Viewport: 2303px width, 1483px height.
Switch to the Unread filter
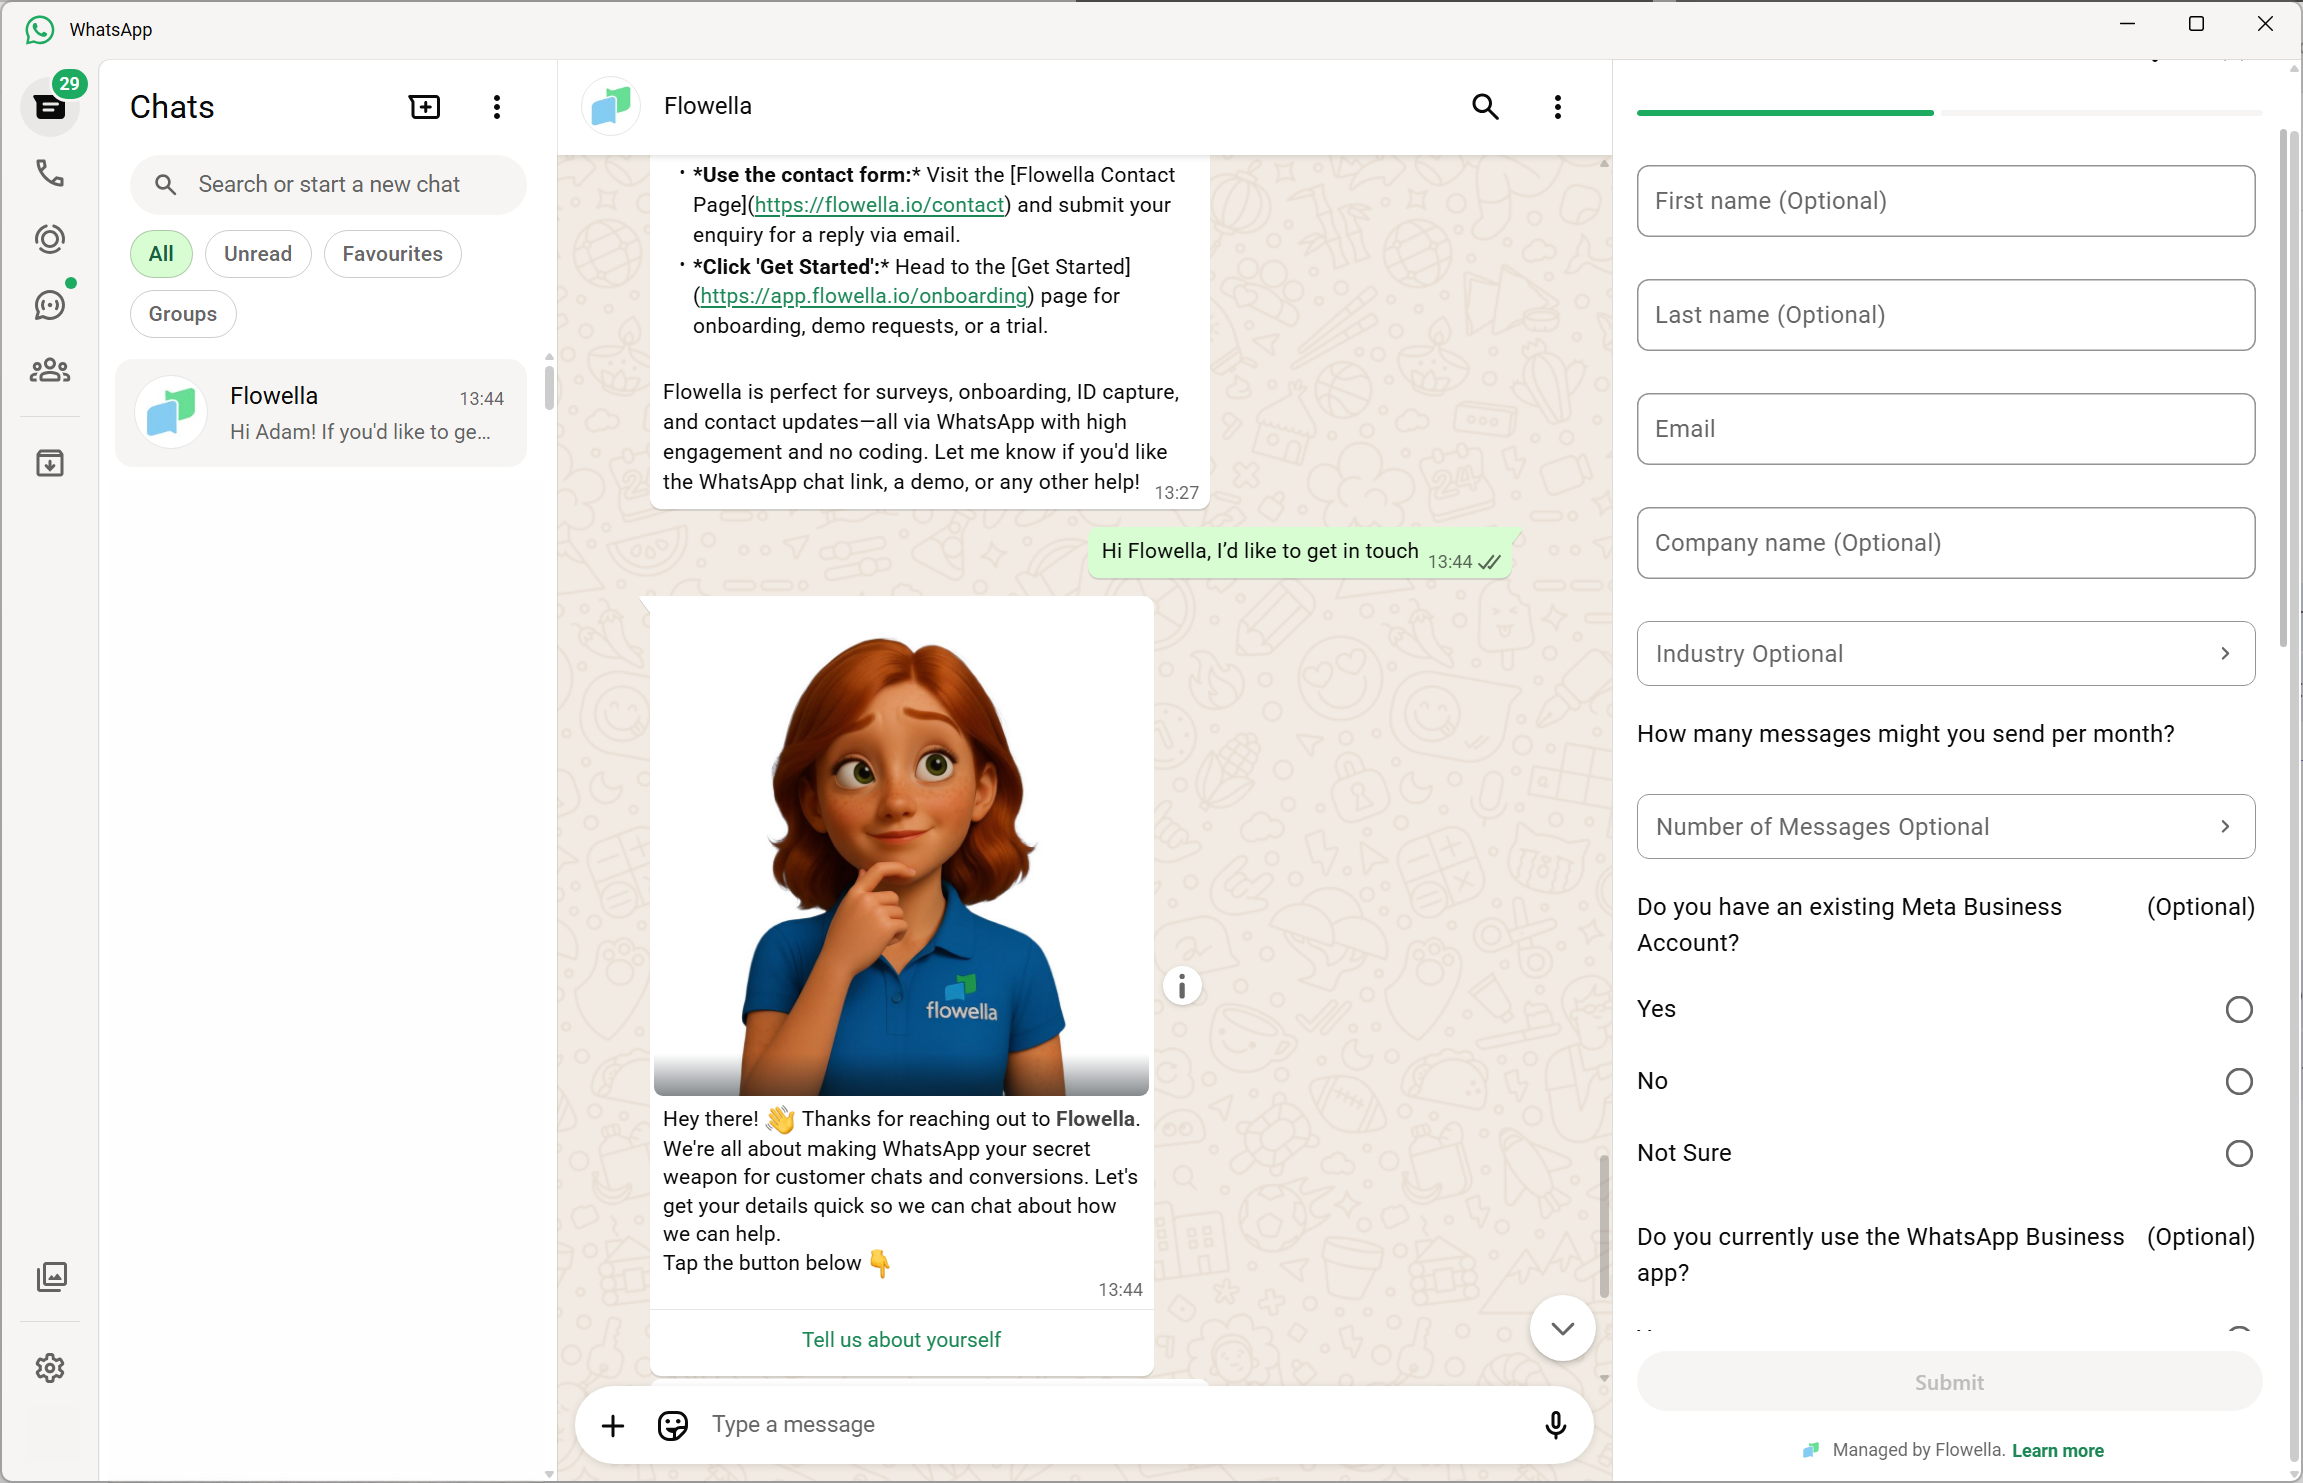click(x=258, y=253)
